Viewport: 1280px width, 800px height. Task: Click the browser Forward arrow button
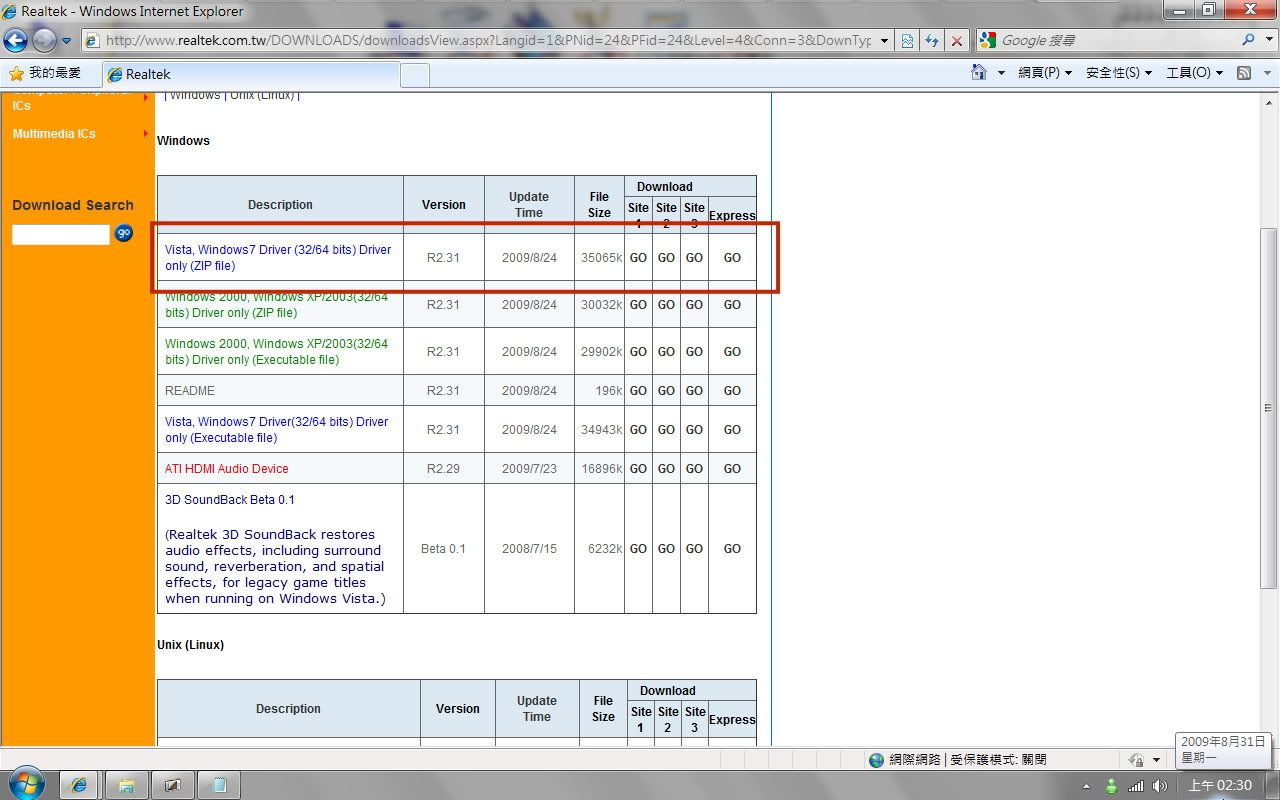44,40
